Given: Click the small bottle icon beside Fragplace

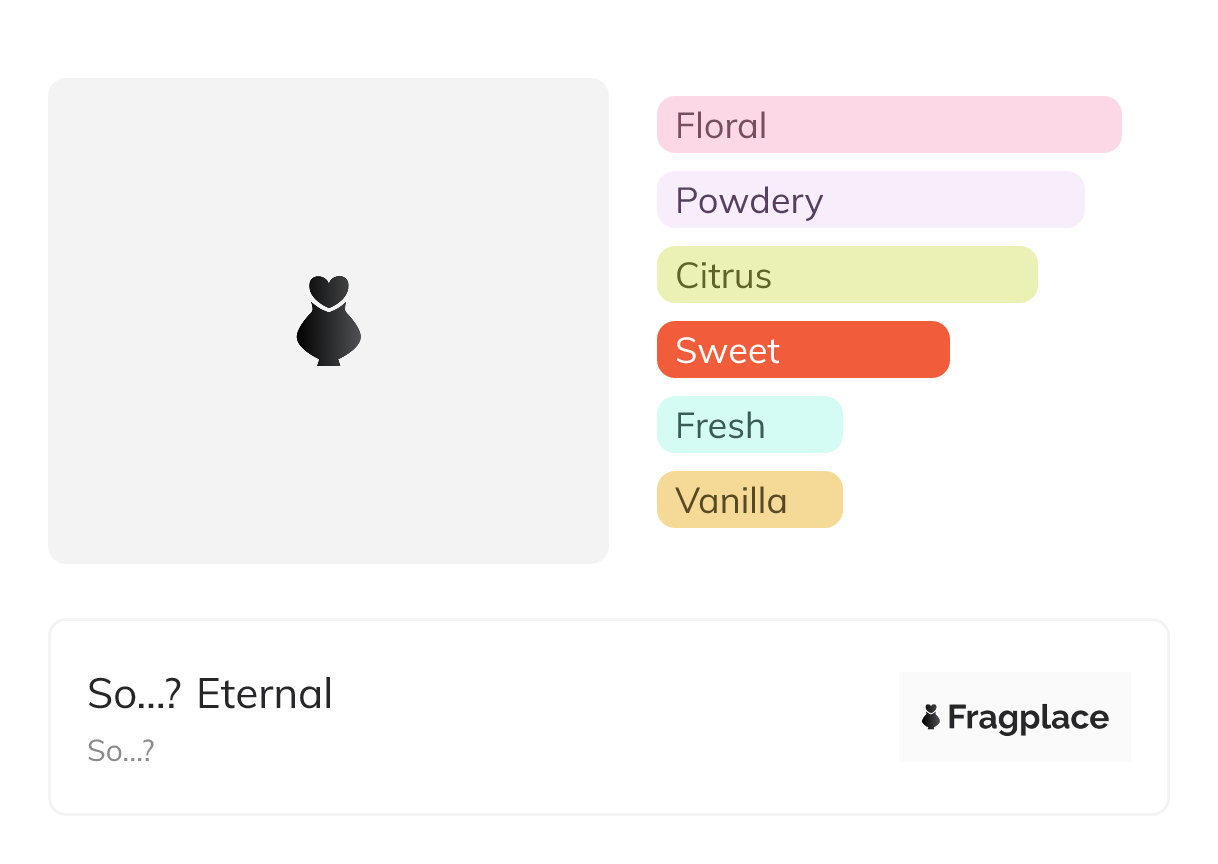Looking at the screenshot, I should [931, 717].
